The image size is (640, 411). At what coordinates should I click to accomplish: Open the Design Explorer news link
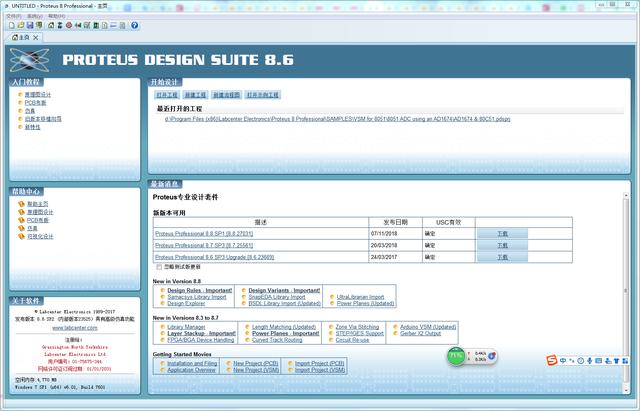(x=186, y=304)
